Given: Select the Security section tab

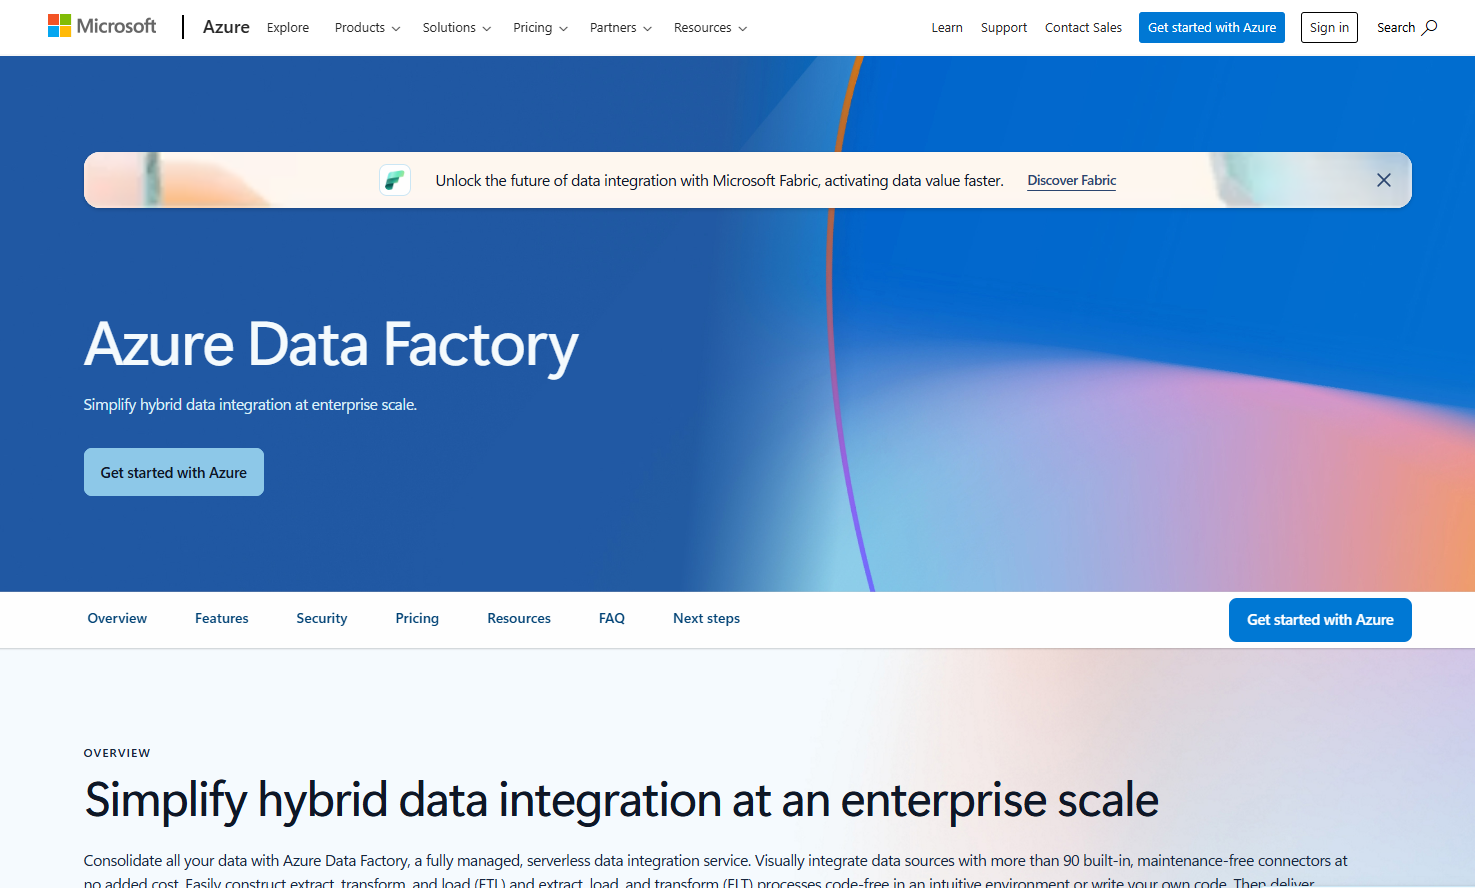Looking at the screenshot, I should click(322, 619).
